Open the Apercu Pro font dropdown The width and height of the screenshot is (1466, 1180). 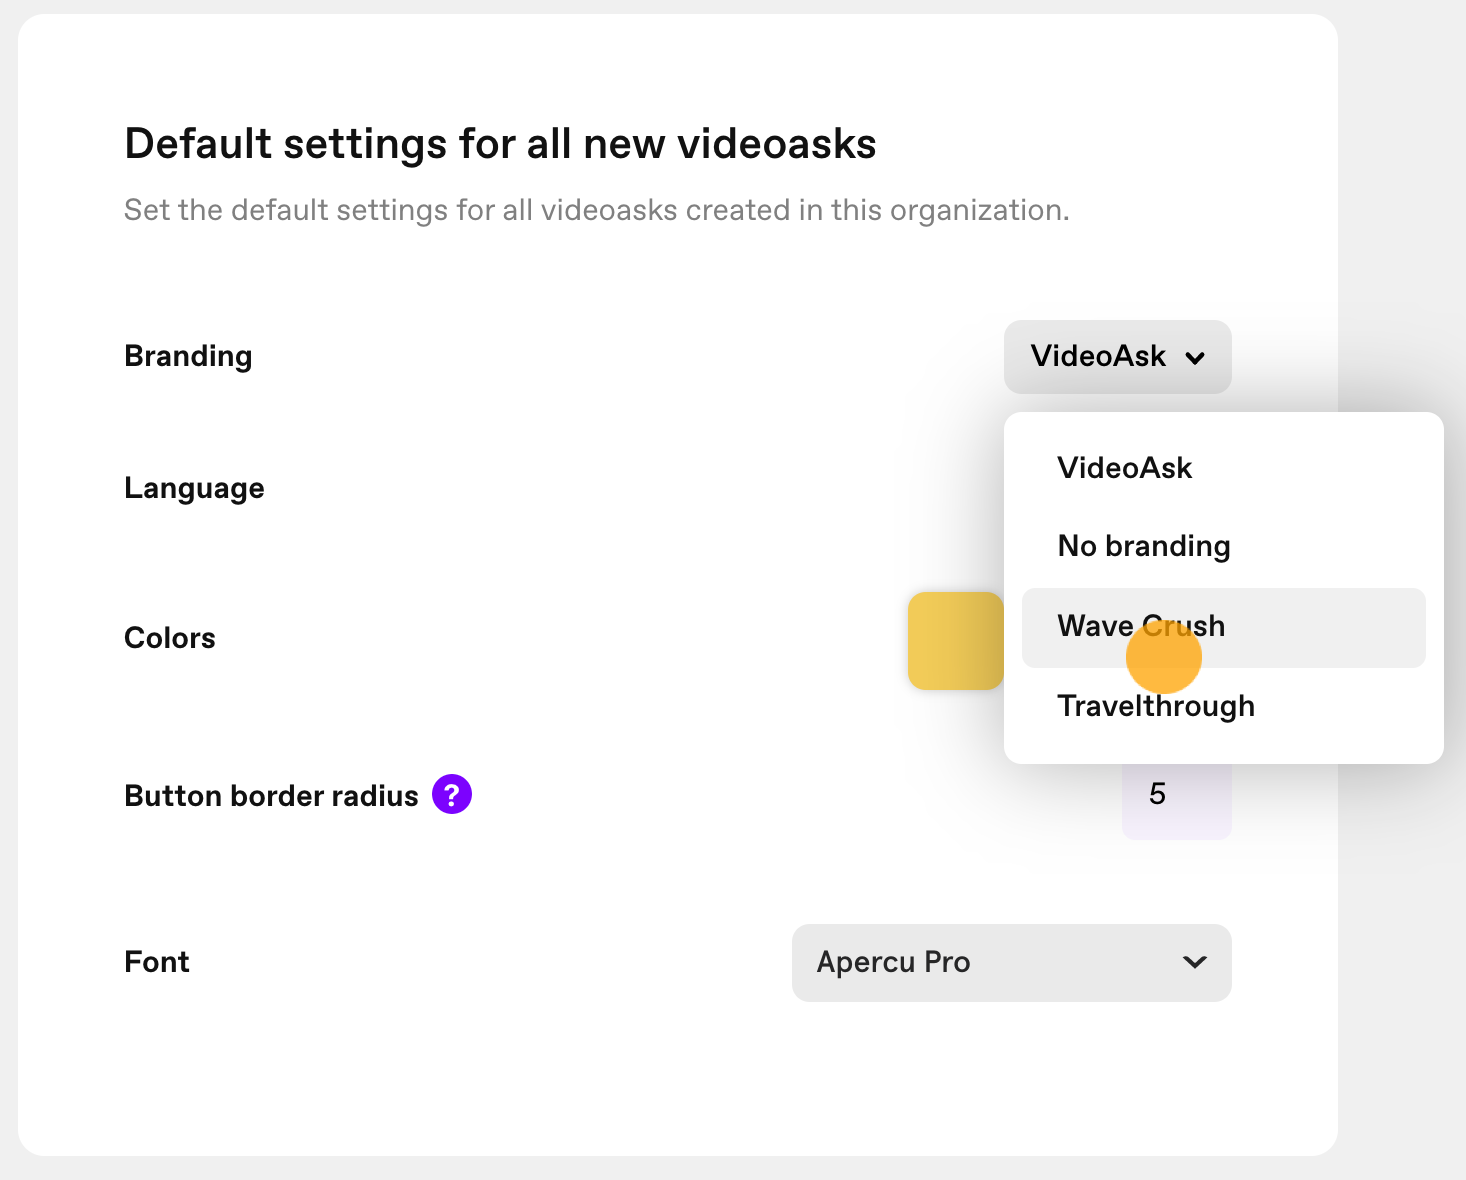[1012, 963]
